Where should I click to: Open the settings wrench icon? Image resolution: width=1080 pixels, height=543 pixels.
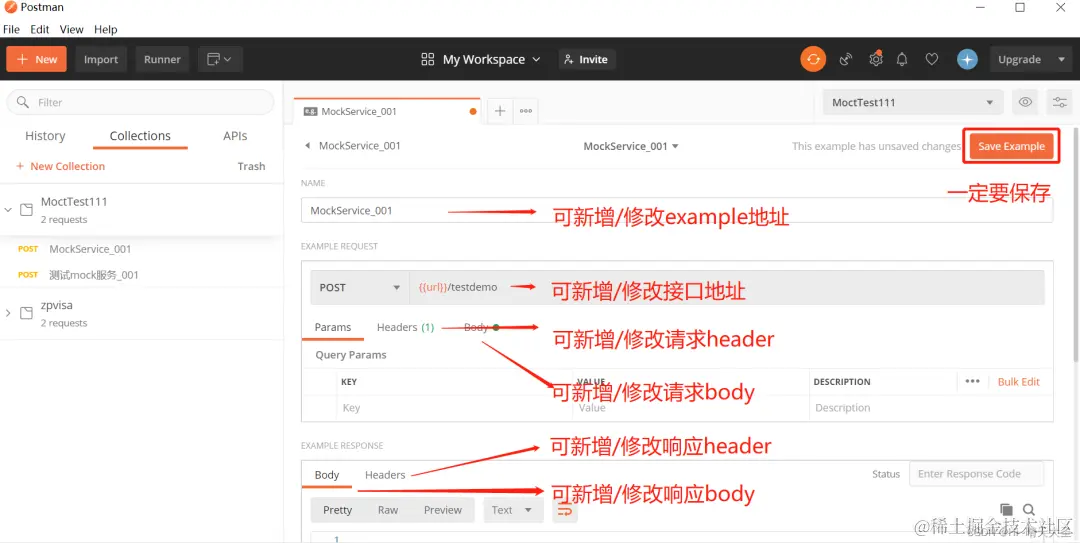[875, 59]
